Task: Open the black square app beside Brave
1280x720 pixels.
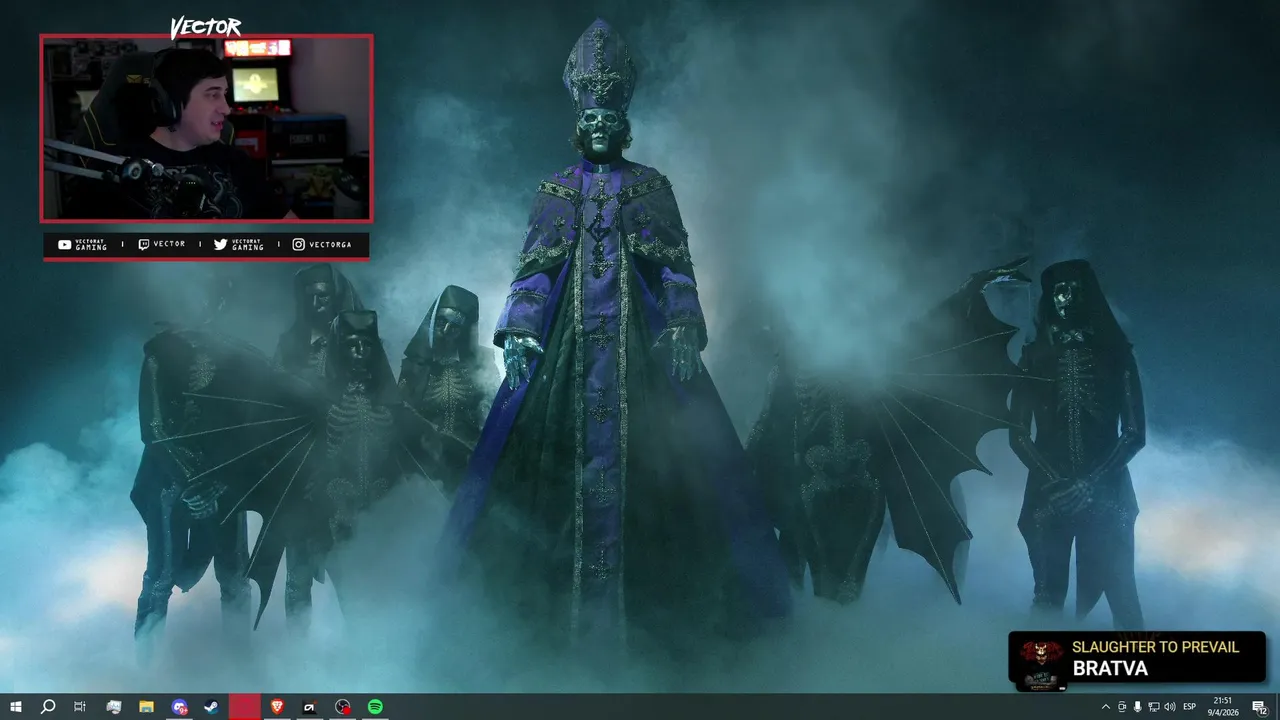Action: pyautogui.click(x=310, y=707)
